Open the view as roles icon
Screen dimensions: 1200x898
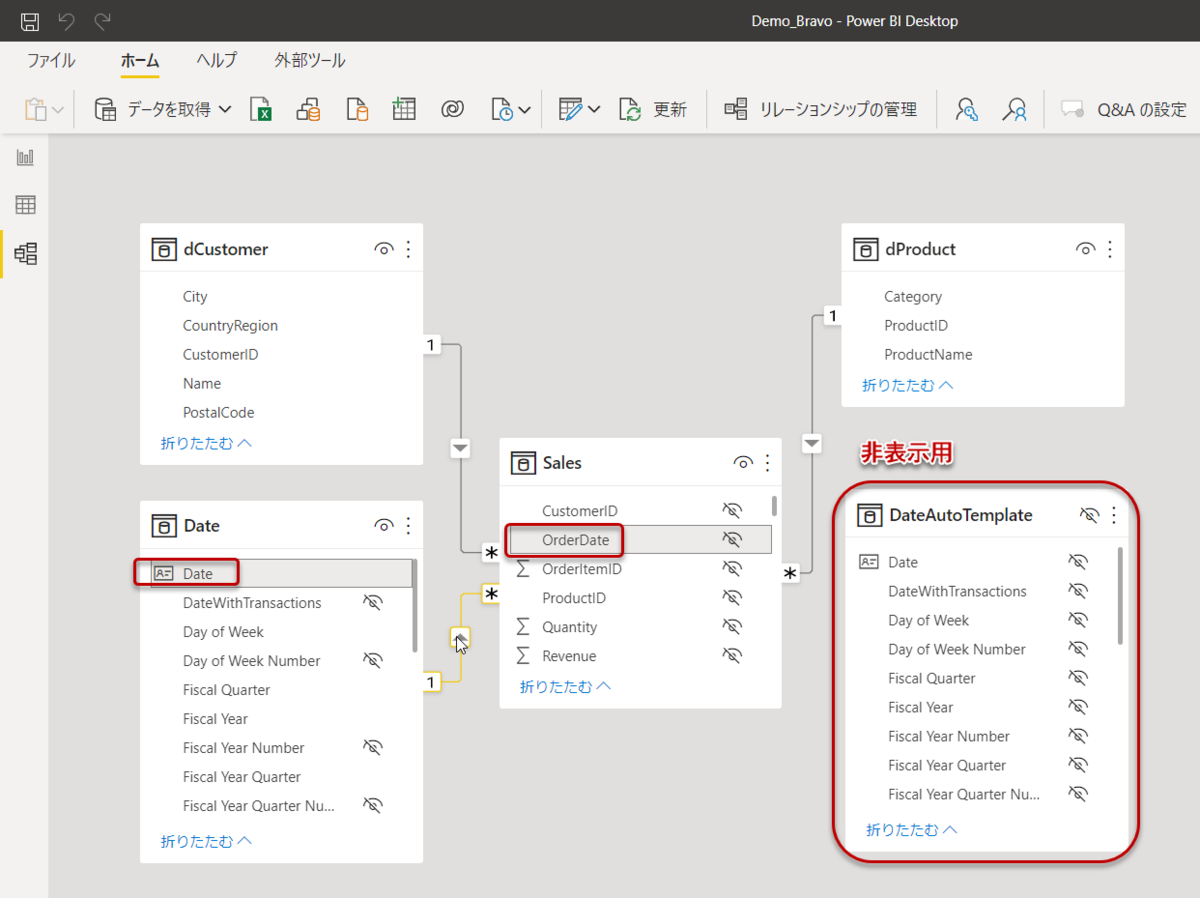pos(1015,110)
